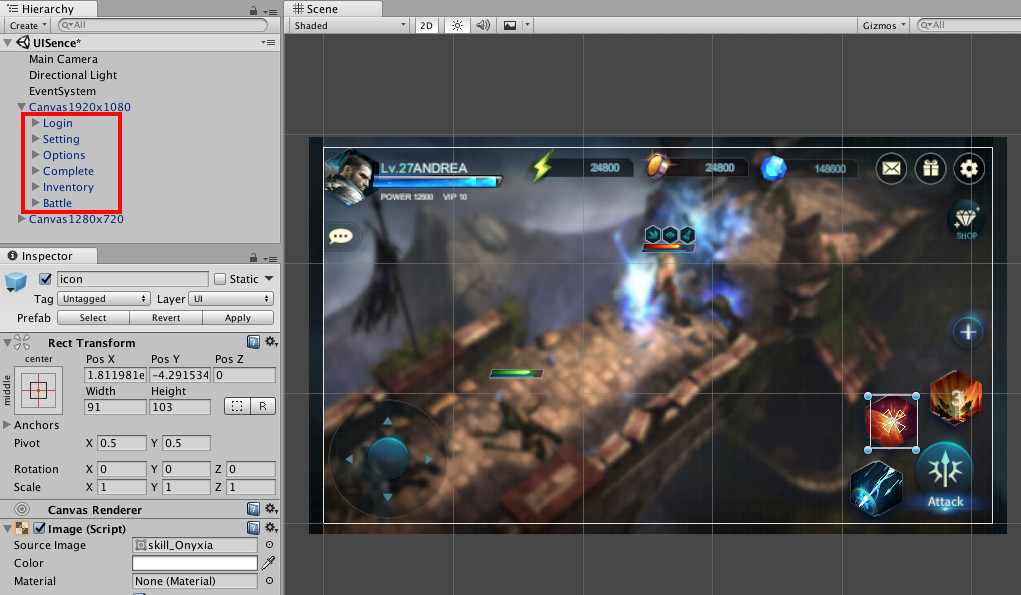Click the Prefab Select button

93,318
